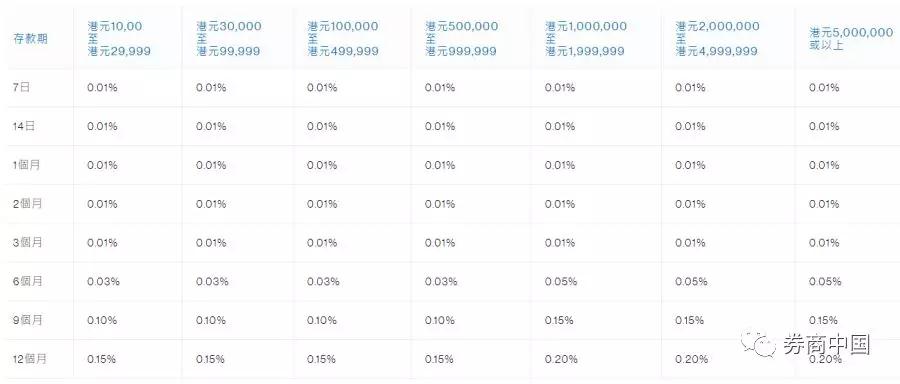Click the 存款期 column header
The image size is (900, 384).
[x=30, y=39]
